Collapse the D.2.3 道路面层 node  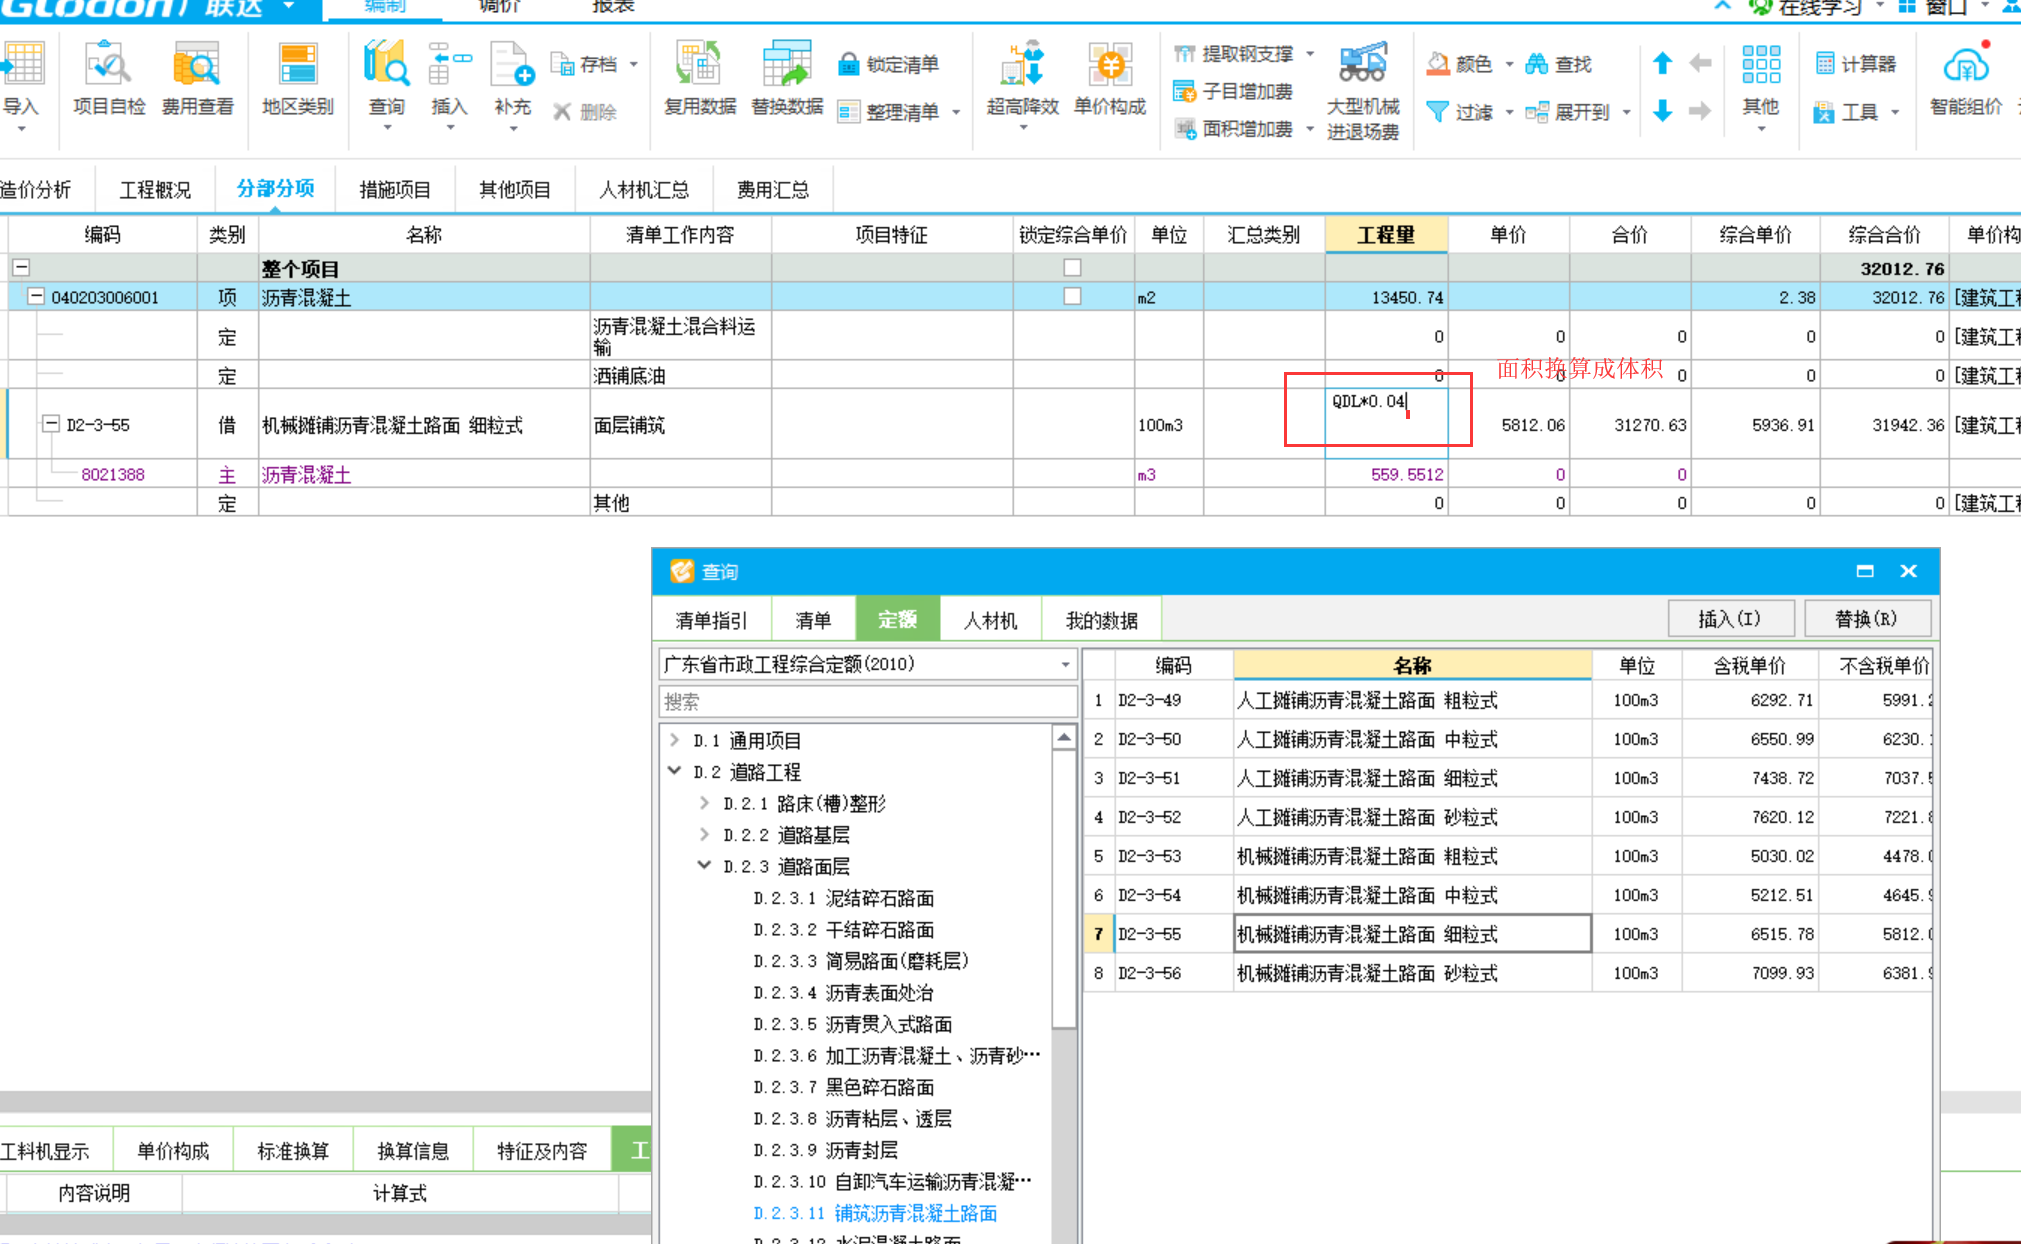pos(704,866)
